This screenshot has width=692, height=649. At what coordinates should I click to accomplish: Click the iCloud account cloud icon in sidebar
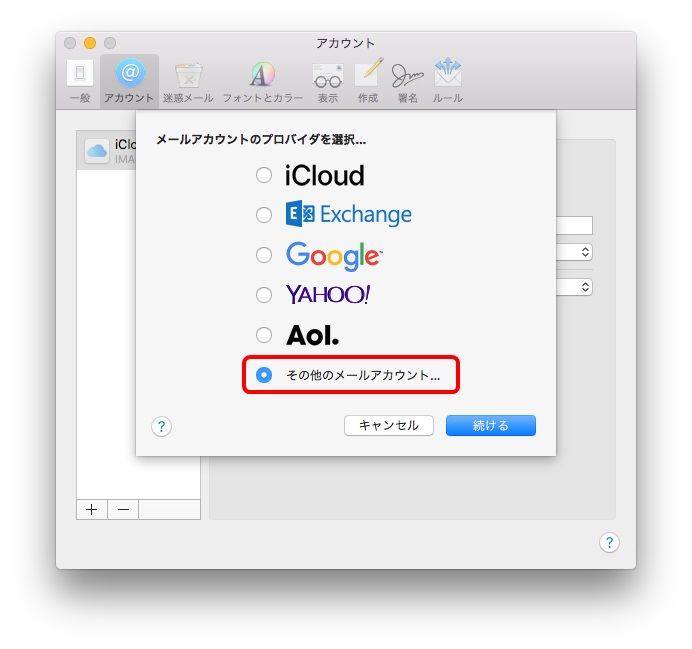point(97,151)
